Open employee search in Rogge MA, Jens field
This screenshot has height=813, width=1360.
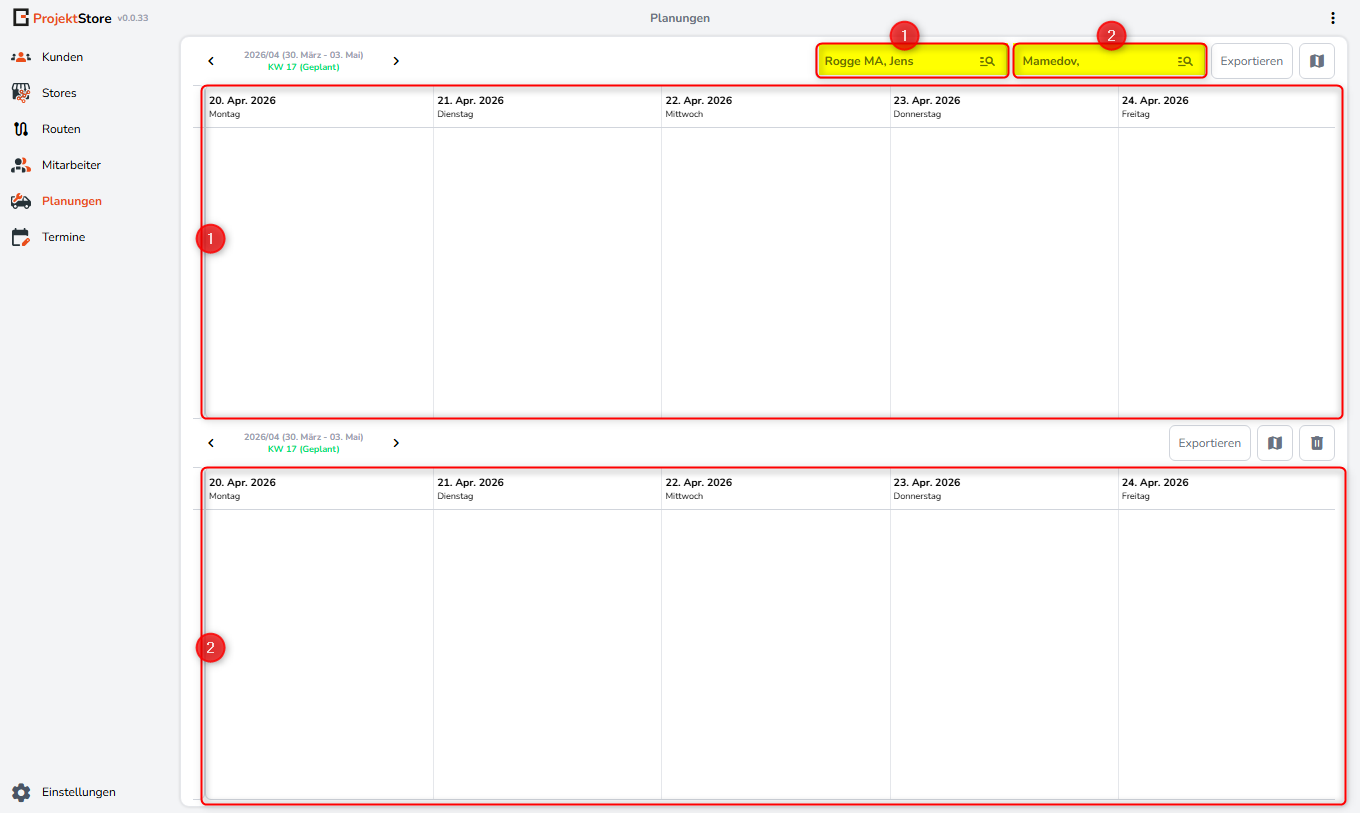coord(987,61)
